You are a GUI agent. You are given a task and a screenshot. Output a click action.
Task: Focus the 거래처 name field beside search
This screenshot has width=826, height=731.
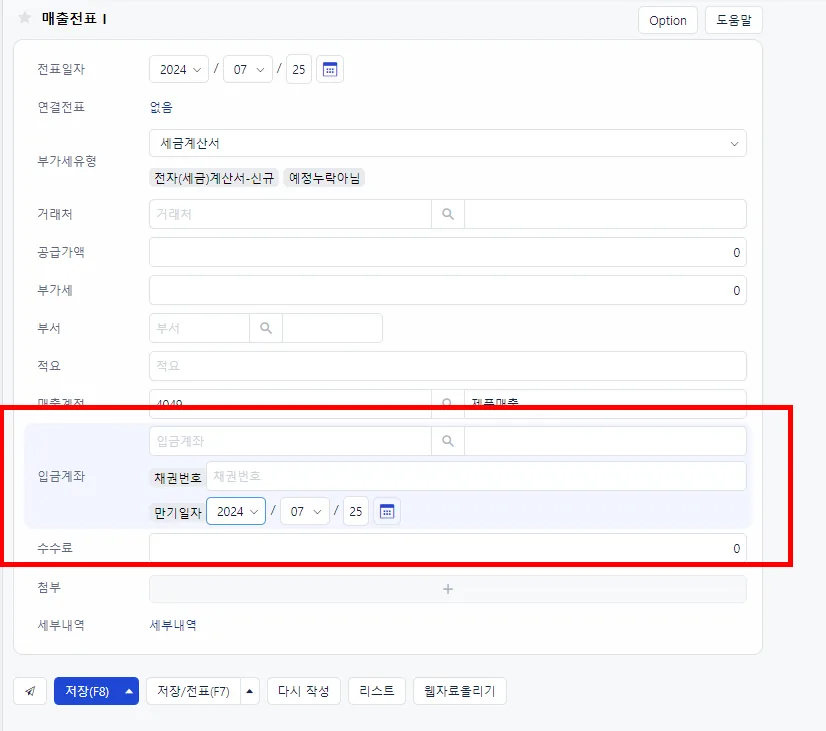tap(605, 214)
